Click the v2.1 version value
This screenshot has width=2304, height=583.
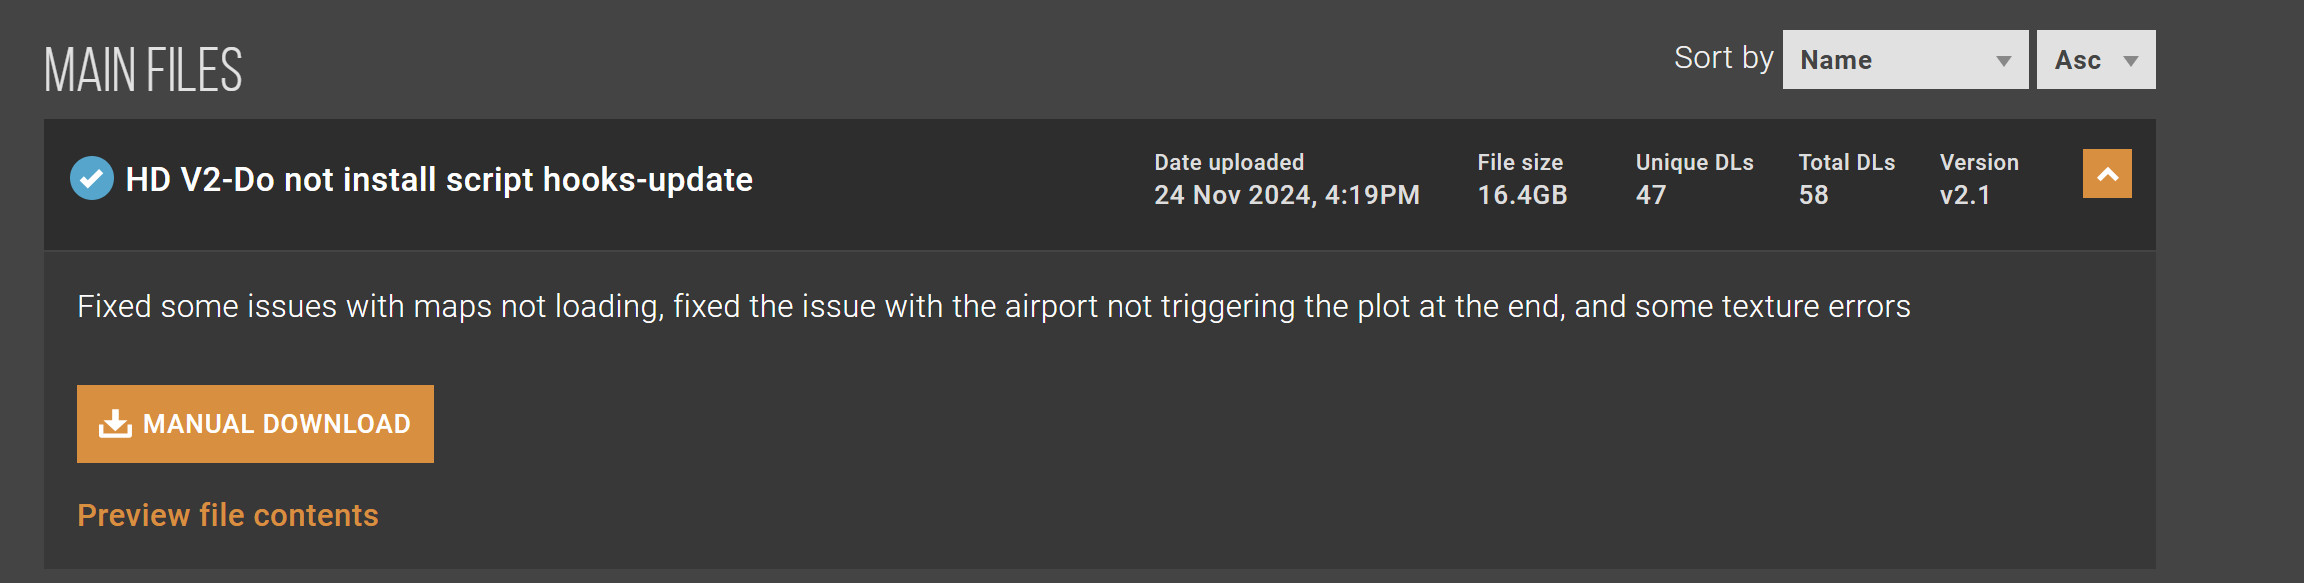tap(1965, 195)
